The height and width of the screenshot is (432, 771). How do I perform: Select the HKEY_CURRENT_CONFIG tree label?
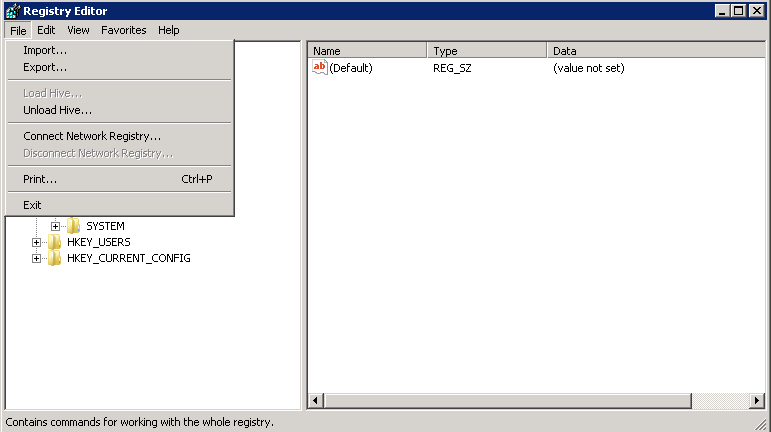(x=128, y=259)
